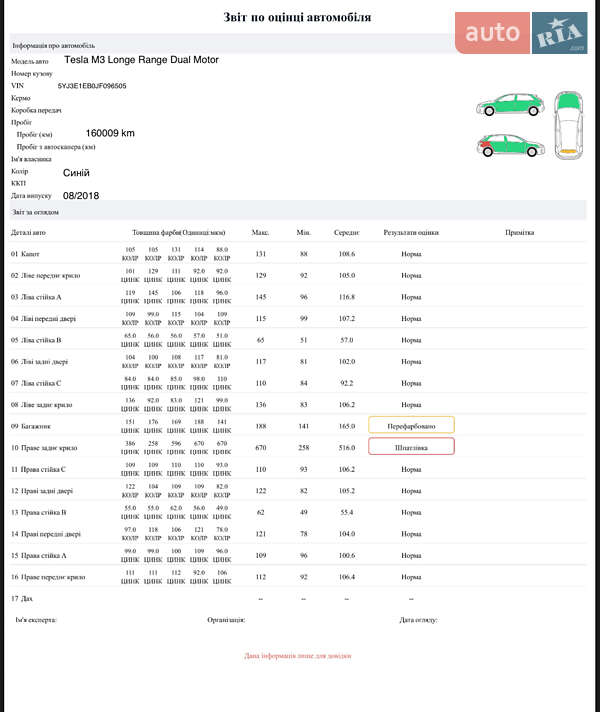
Task: Select the side-view car diagram with red rear
Action: point(510,145)
